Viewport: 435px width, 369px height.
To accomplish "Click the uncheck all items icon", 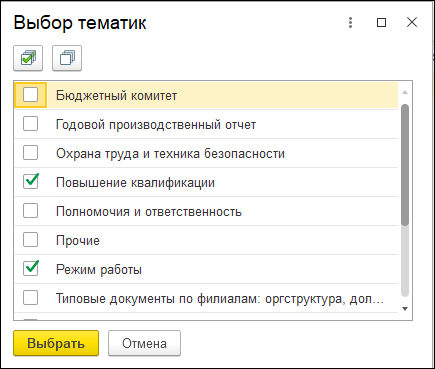I will click(67, 58).
